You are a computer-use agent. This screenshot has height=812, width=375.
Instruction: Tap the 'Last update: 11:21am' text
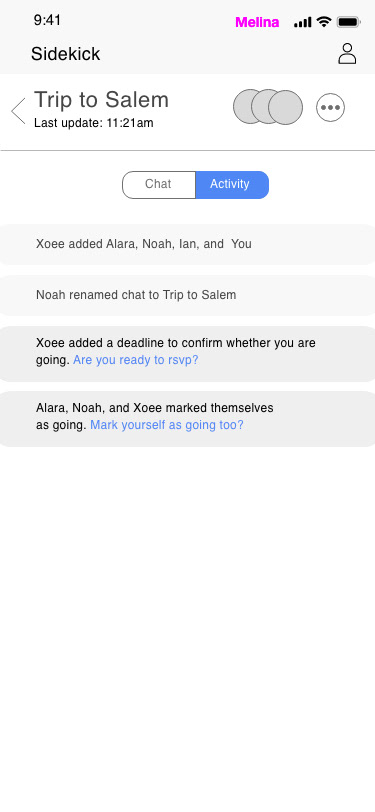tap(94, 123)
